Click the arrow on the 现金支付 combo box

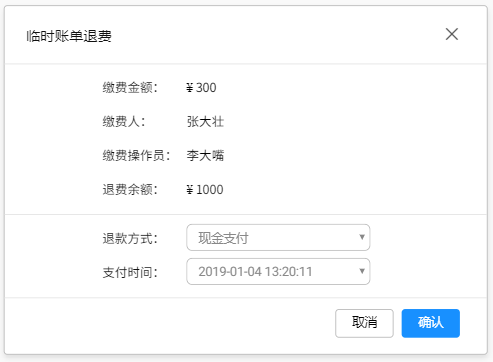pyautogui.click(x=362, y=237)
